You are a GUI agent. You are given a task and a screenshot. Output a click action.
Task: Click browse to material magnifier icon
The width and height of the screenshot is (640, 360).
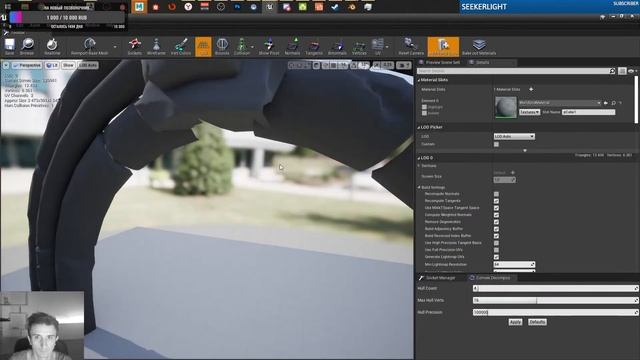coord(613,103)
